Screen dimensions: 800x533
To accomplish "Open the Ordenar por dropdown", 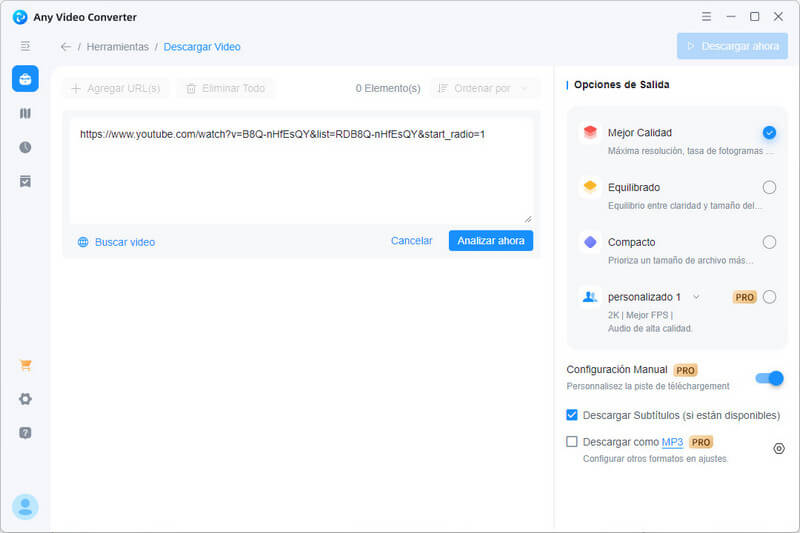I will tap(484, 88).
